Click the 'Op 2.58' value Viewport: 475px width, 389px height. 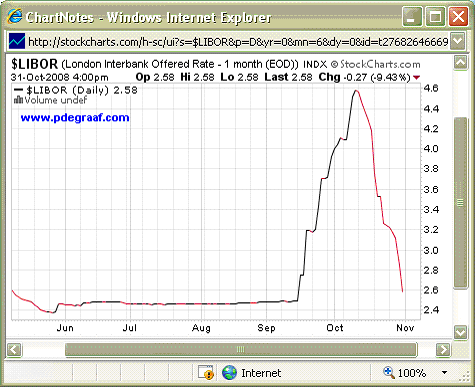tap(155, 77)
